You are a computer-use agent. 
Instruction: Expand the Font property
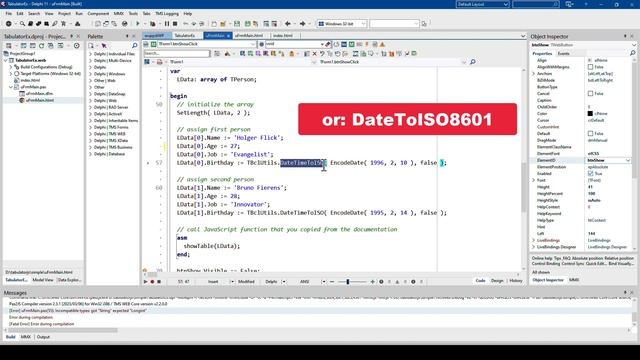click(534, 180)
